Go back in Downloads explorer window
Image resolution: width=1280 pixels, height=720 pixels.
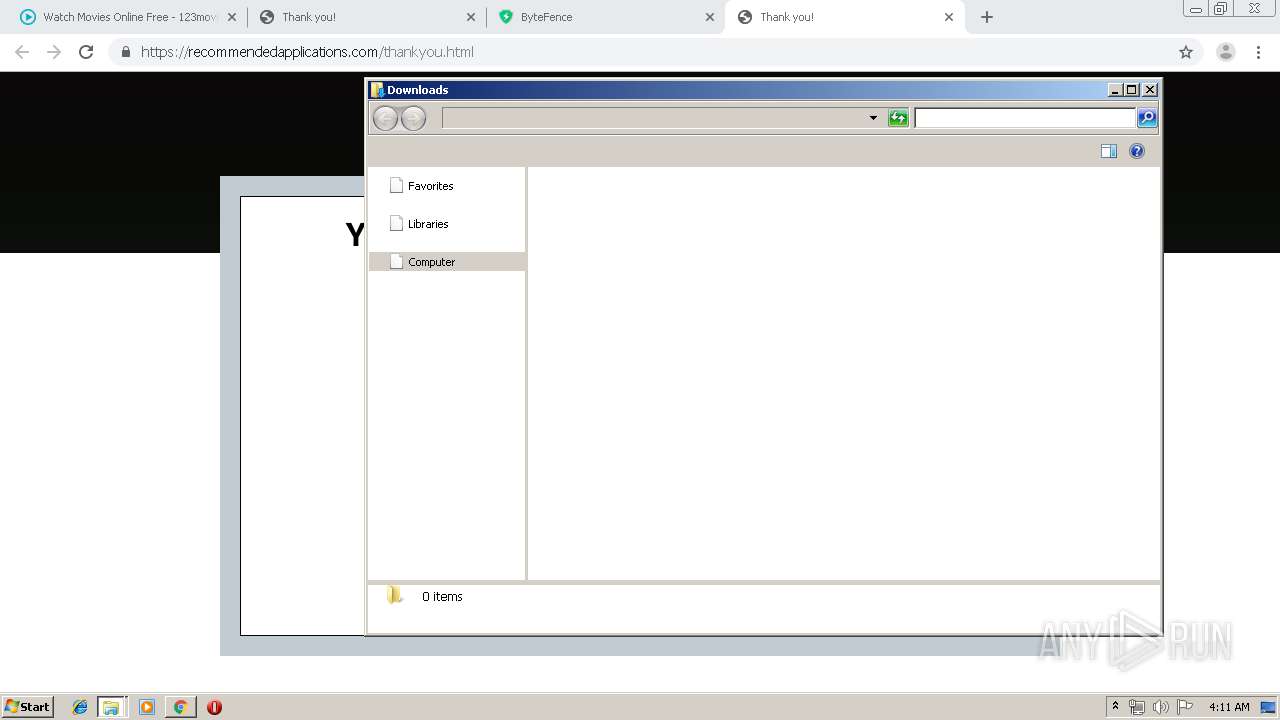pos(385,118)
